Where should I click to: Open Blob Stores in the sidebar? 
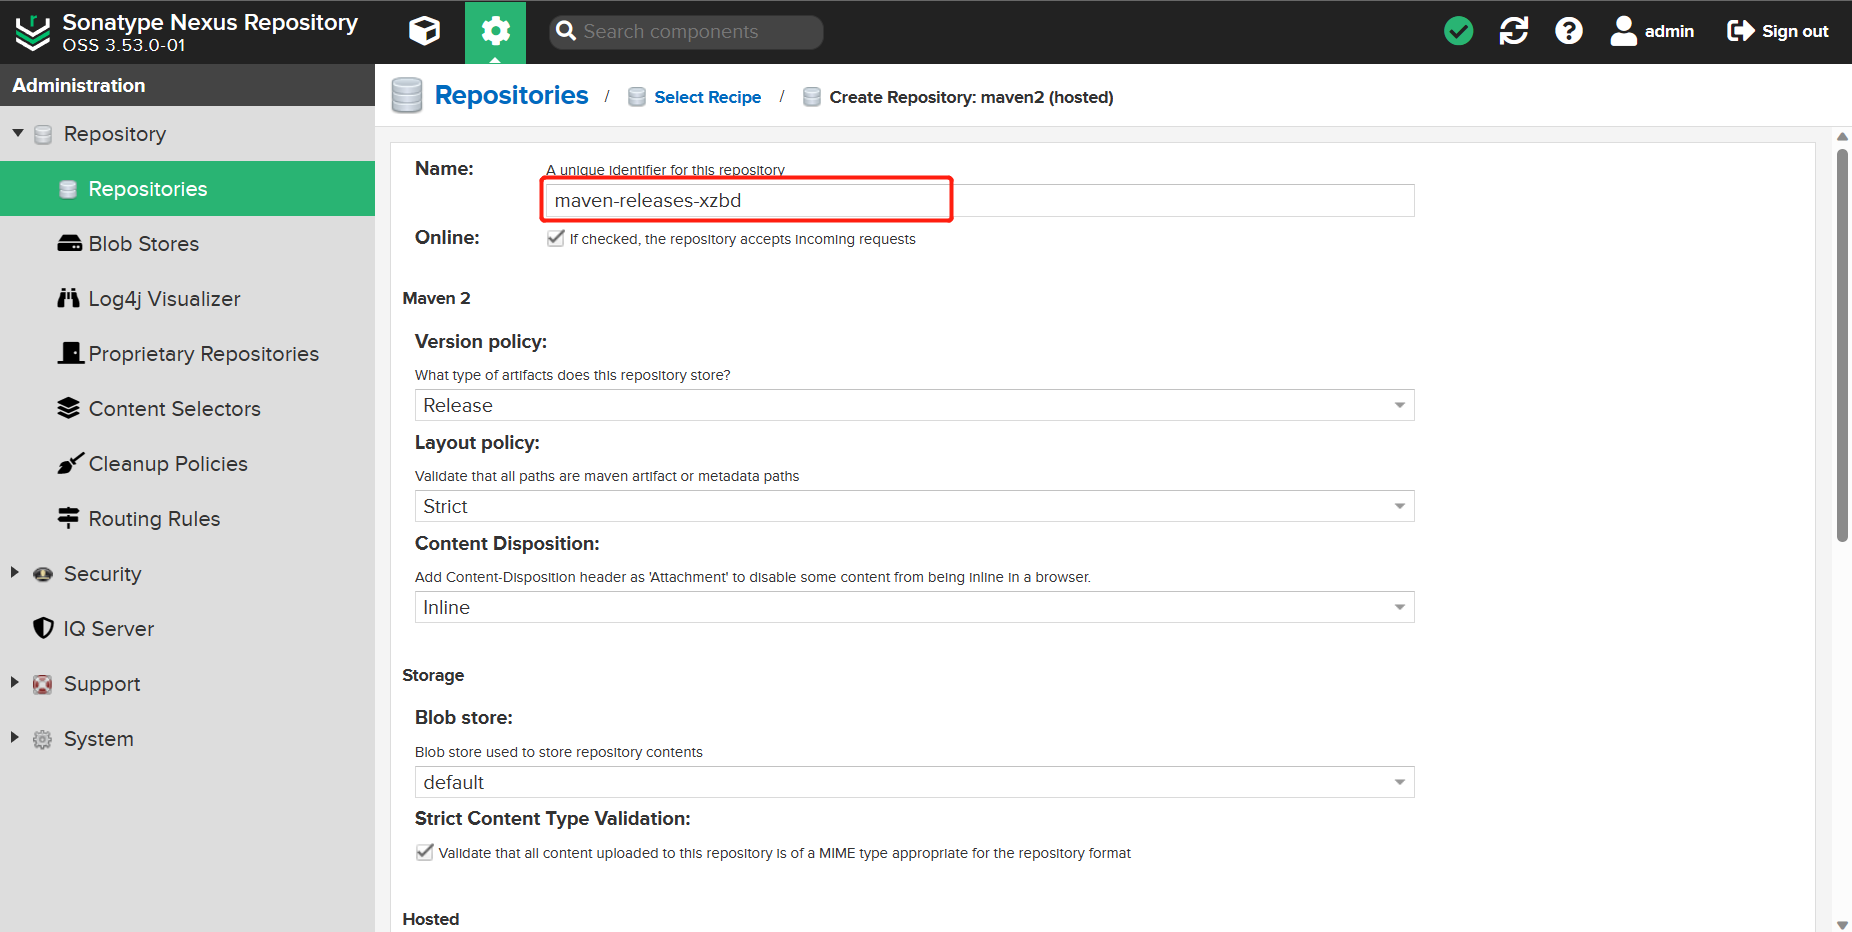tap(187, 243)
